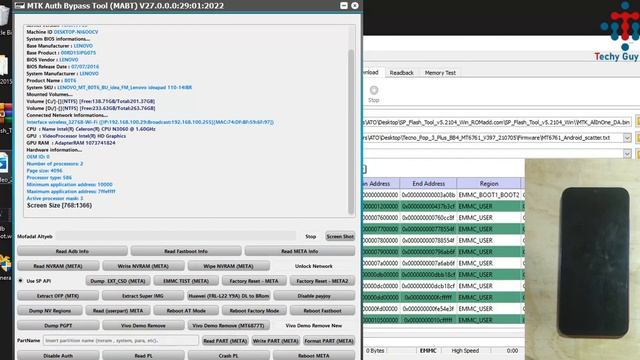
Task: Toggle the Use SP API radio button
Action: point(20,281)
